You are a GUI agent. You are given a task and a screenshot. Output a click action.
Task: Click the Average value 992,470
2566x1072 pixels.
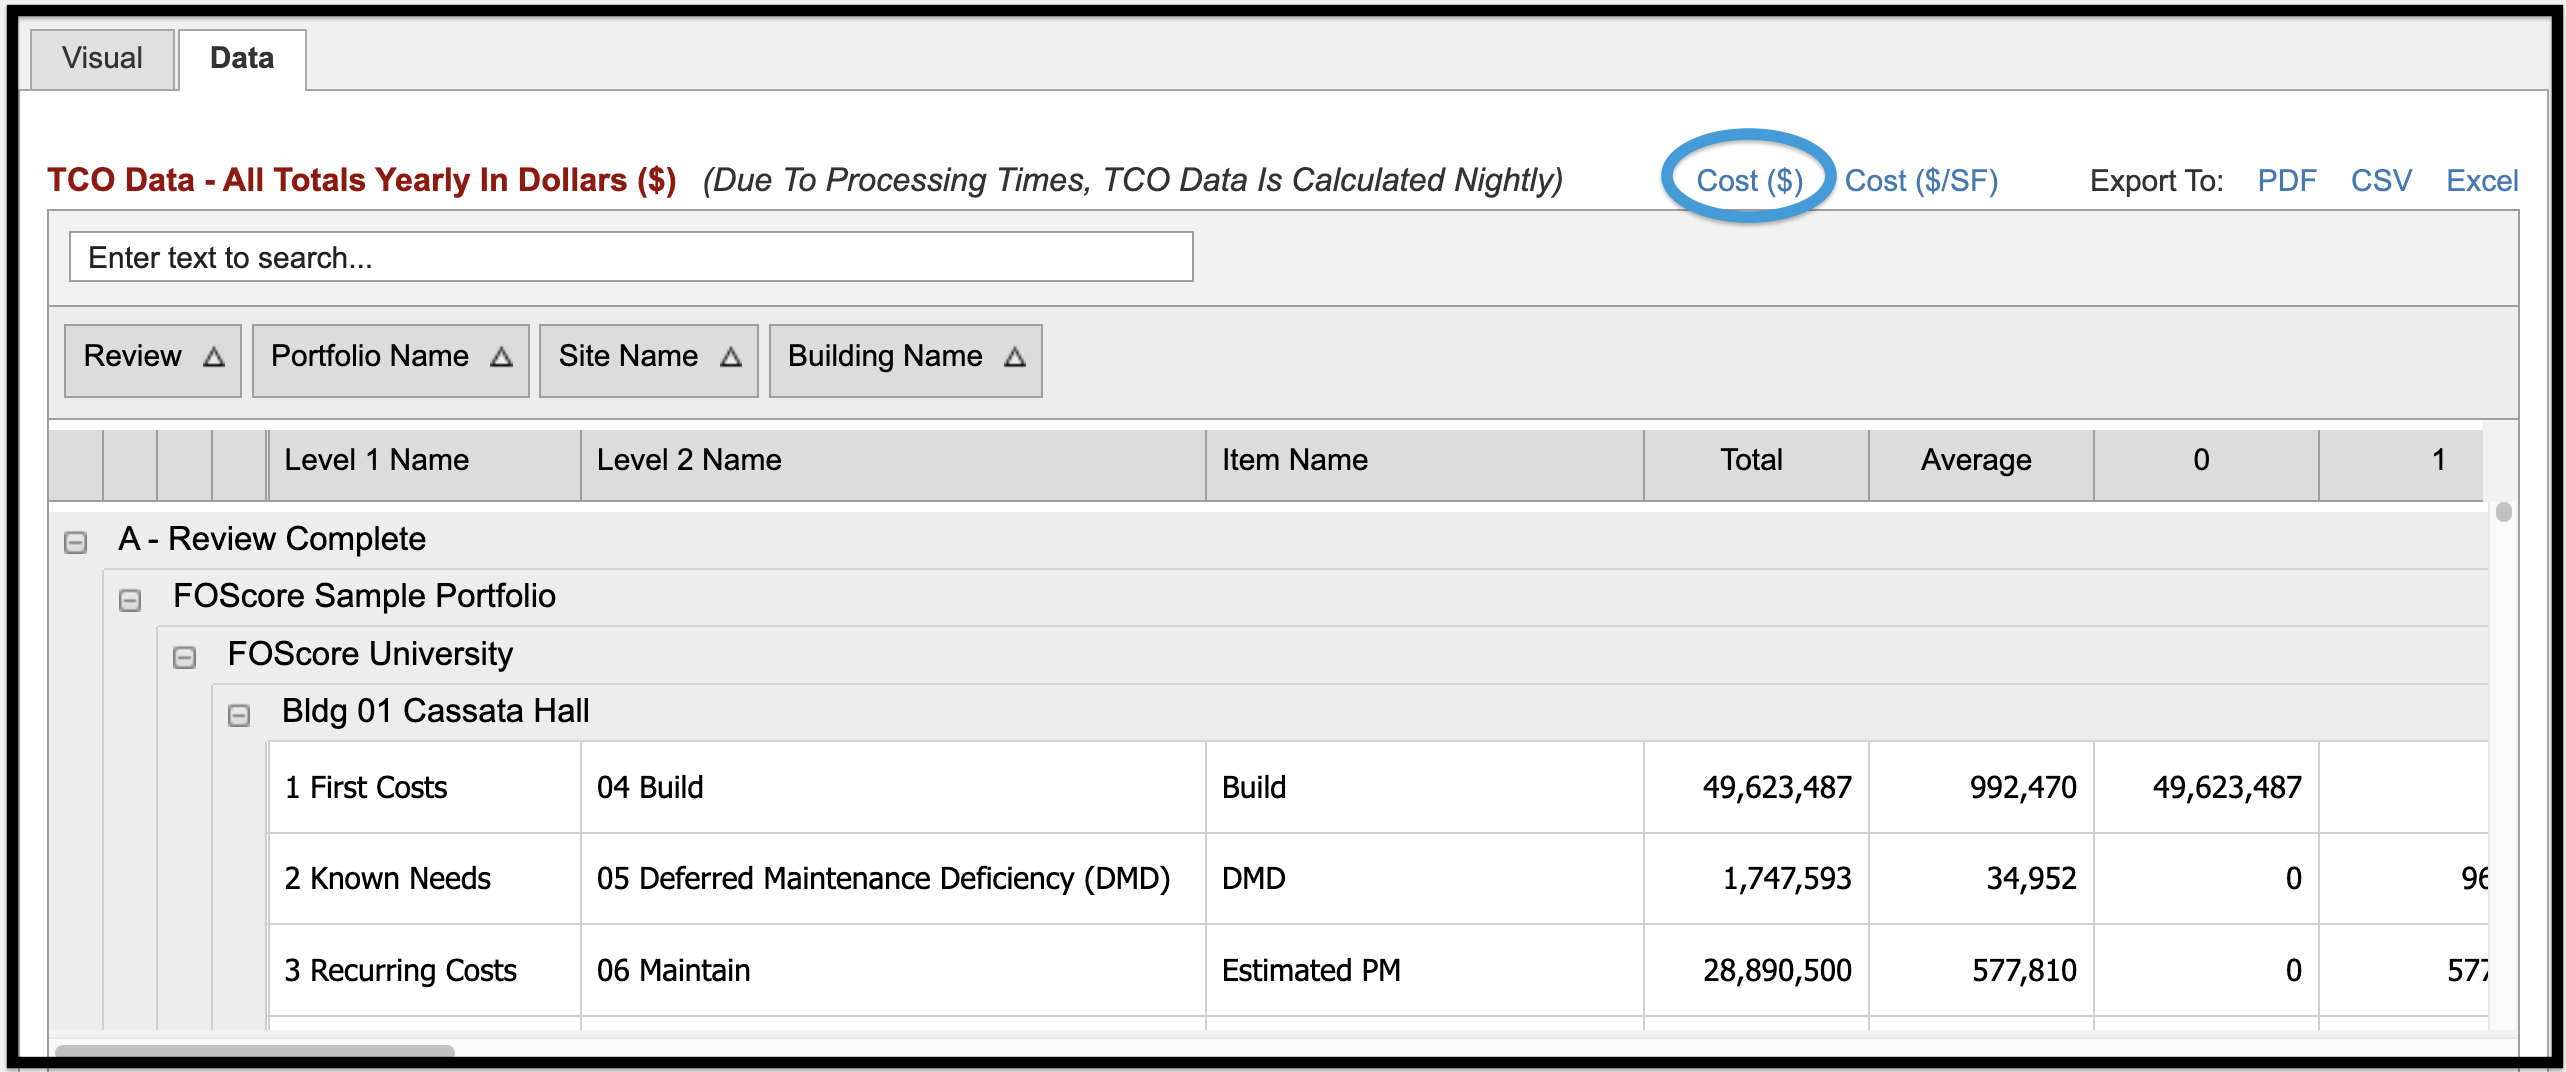coord(1982,787)
